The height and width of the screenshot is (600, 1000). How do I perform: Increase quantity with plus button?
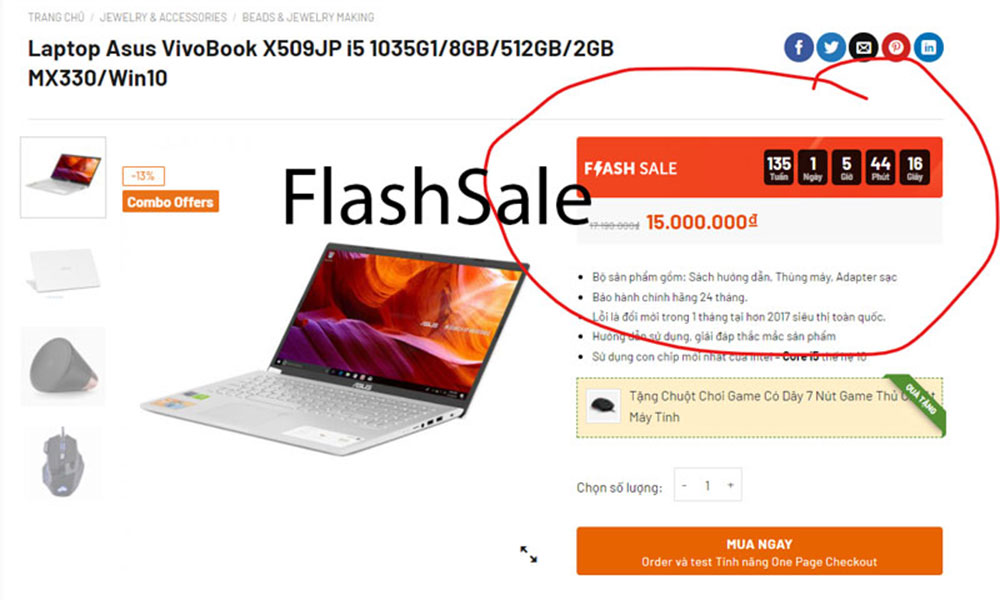click(730, 485)
